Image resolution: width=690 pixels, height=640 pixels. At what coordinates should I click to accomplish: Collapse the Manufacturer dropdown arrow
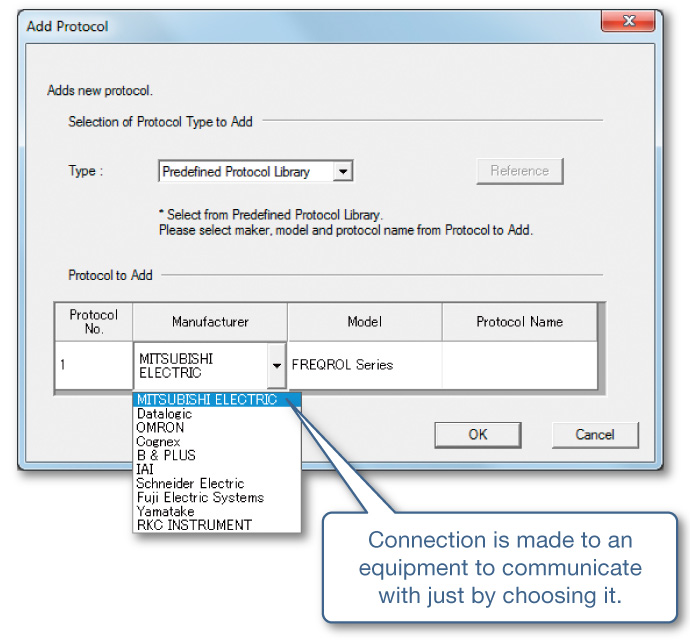(277, 365)
